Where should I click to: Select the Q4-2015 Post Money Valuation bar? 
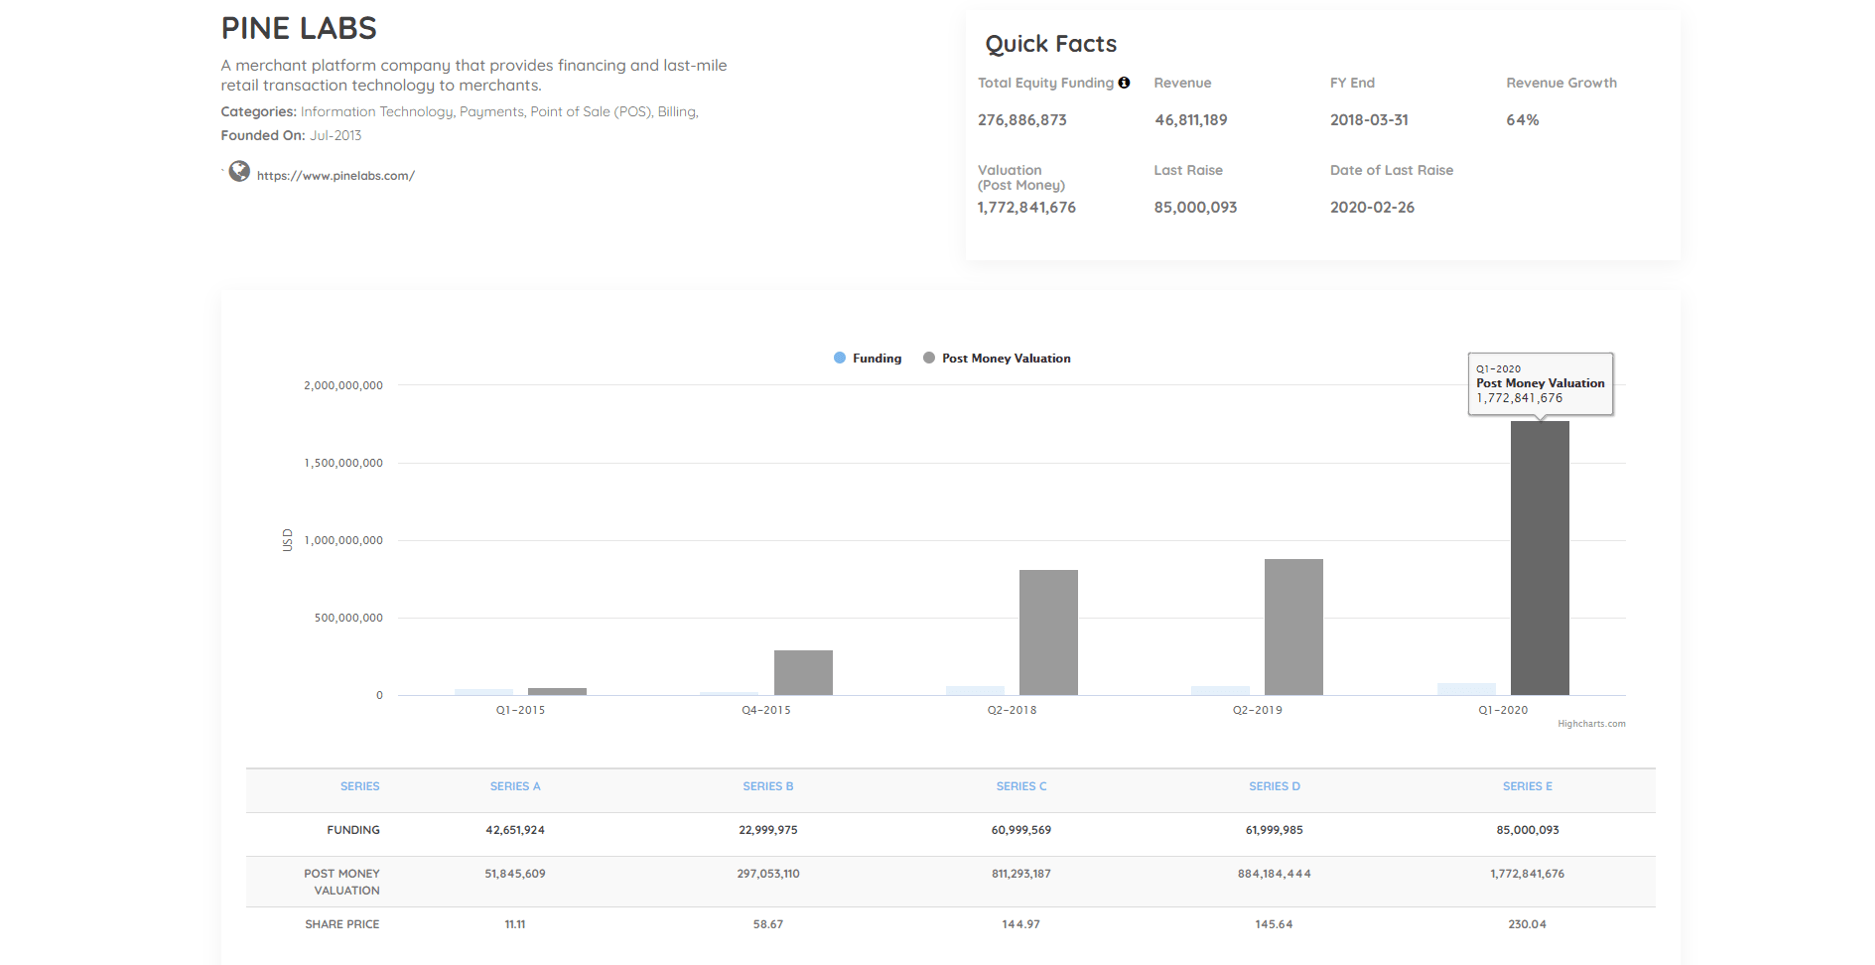[x=803, y=673]
